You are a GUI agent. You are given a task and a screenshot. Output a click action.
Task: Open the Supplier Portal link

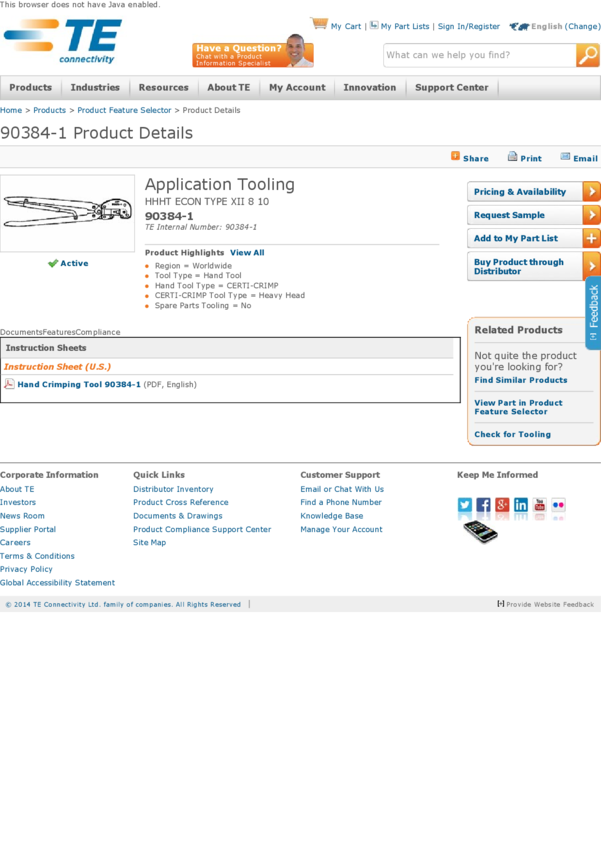28,529
